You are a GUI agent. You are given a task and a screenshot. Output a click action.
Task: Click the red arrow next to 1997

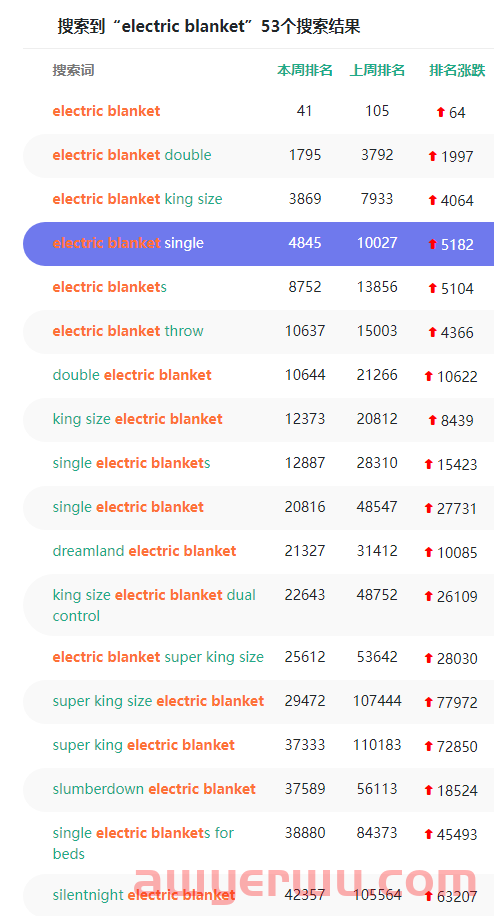tap(433, 156)
